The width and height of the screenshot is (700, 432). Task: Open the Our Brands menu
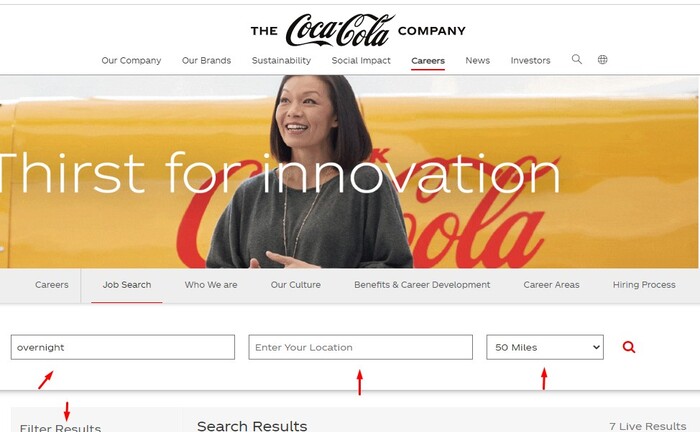[206, 60]
